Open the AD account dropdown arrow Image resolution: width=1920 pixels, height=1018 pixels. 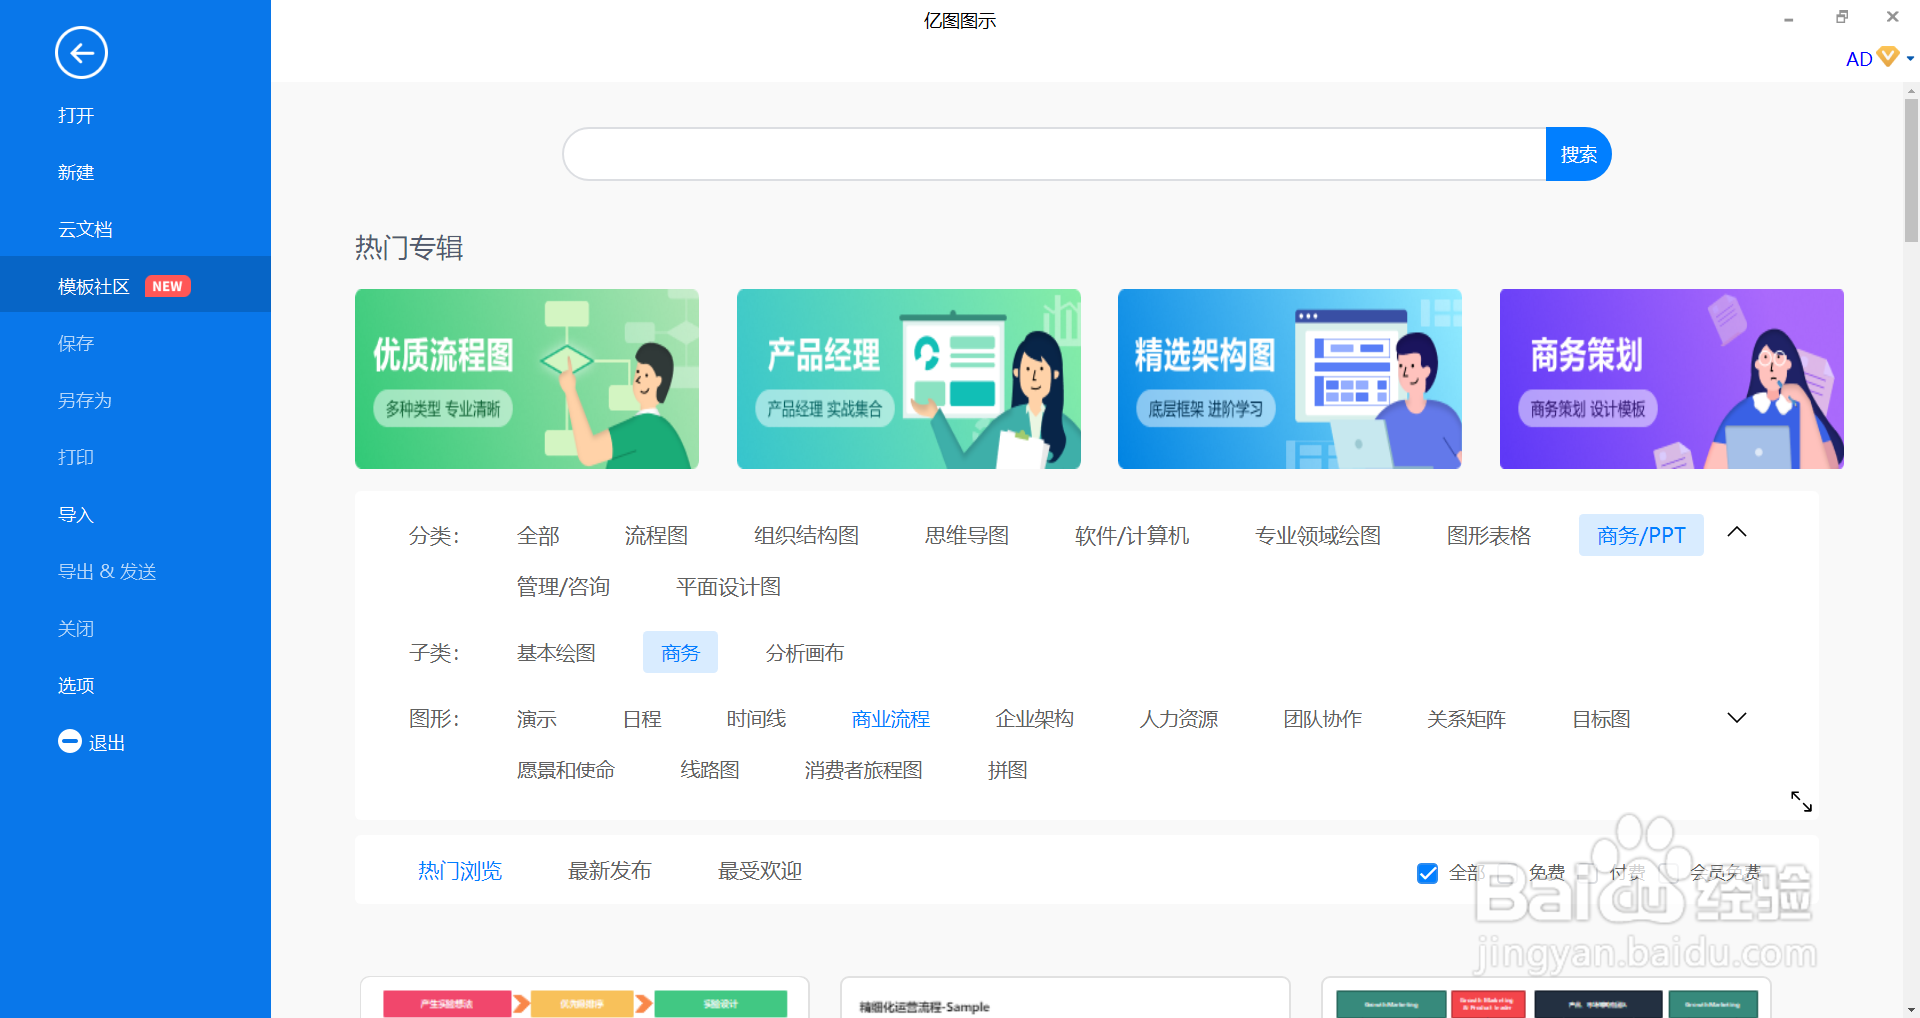1910,59
